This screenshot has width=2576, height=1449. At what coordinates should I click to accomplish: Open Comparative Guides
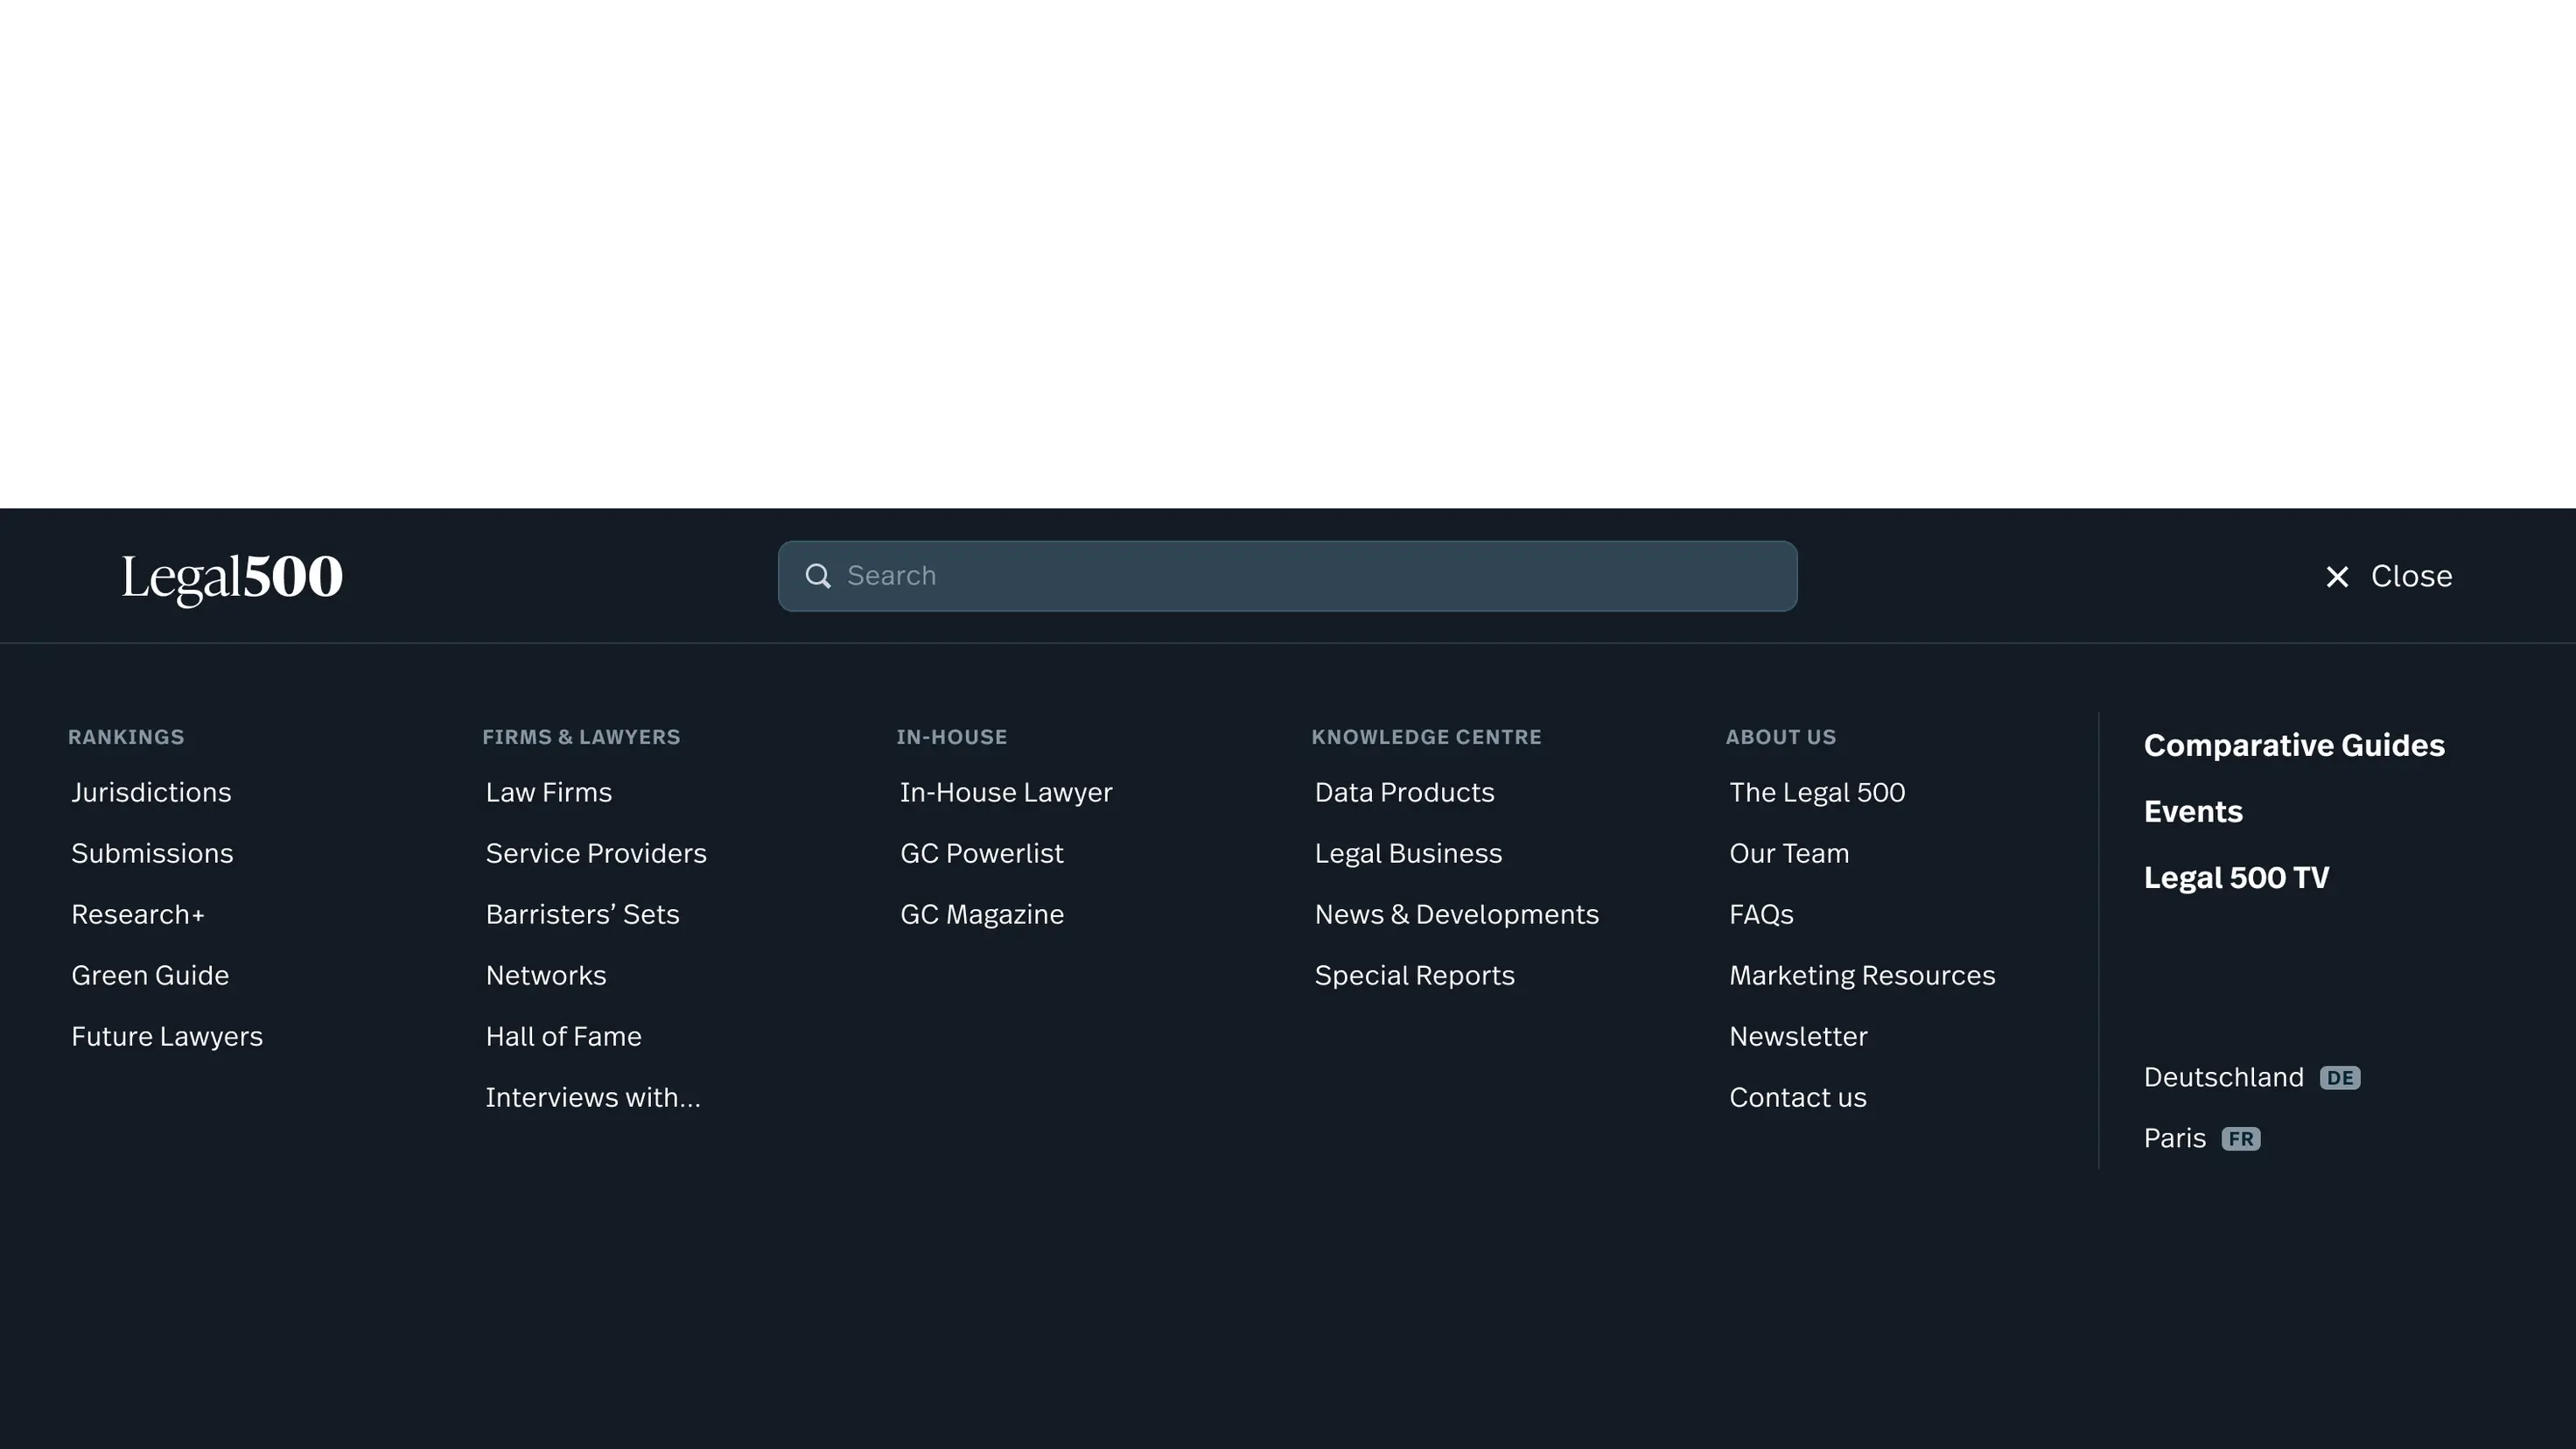click(x=2293, y=746)
